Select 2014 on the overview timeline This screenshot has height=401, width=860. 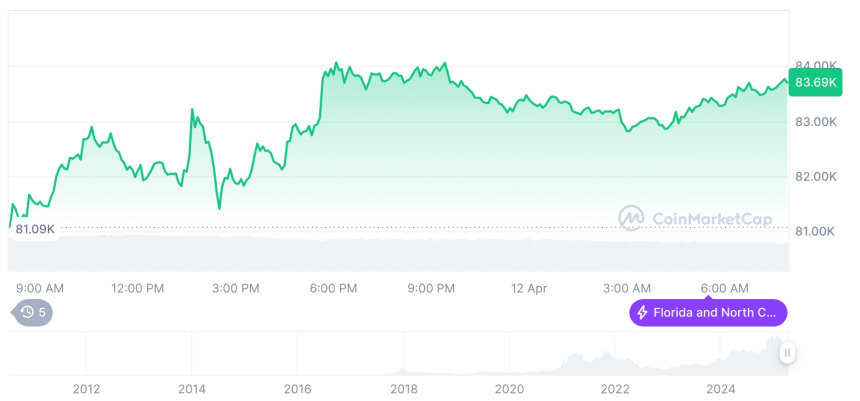[192, 389]
